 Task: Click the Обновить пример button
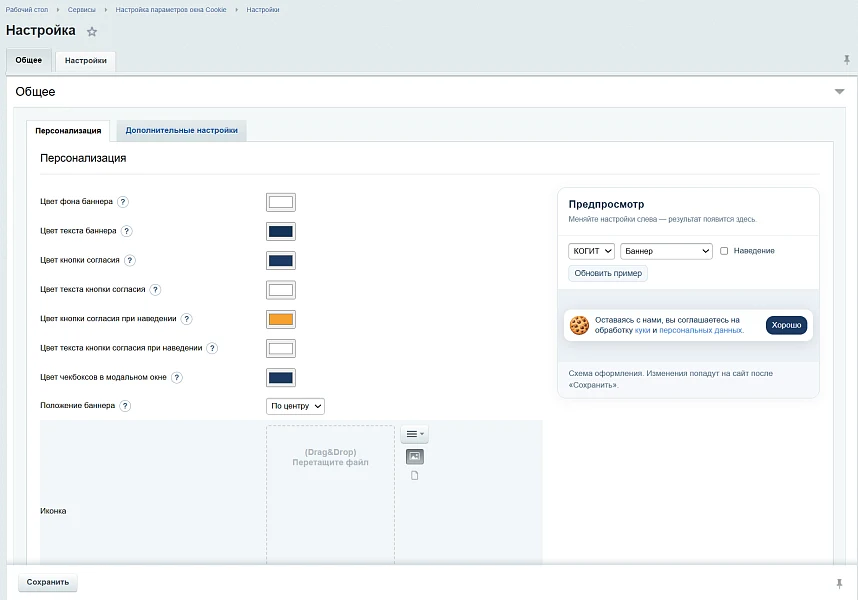(x=608, y=273)
